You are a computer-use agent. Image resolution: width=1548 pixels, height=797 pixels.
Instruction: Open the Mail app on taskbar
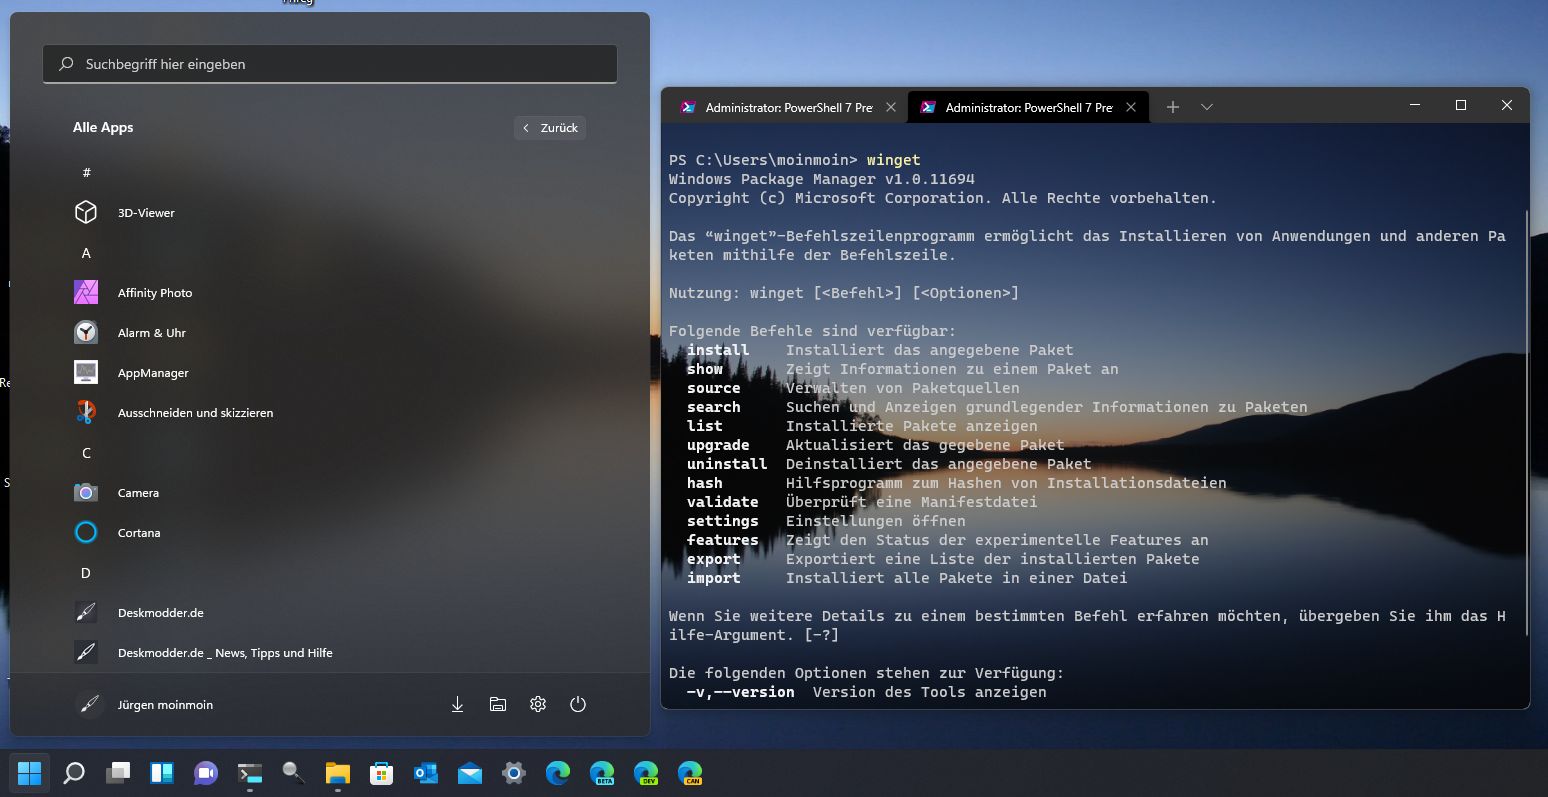pos(470,773)
